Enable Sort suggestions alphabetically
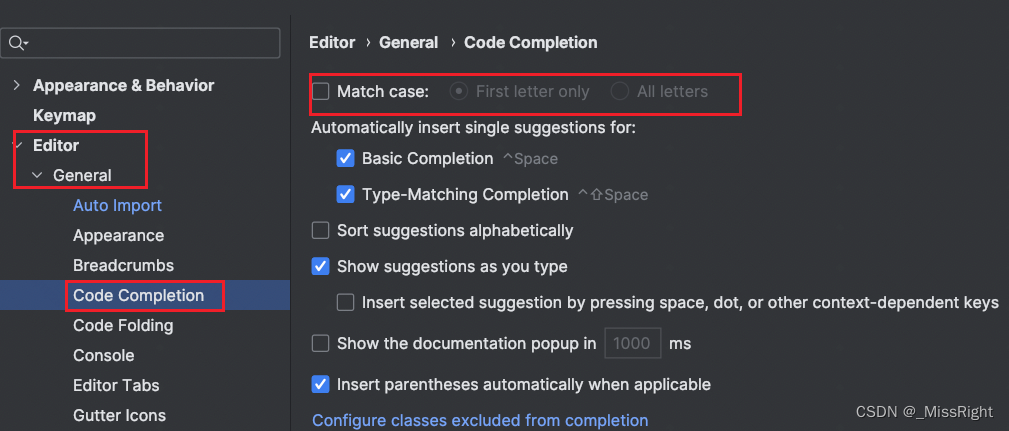Image resolution: width=1009 pixels, height=431 pixels. click(321, 231)
